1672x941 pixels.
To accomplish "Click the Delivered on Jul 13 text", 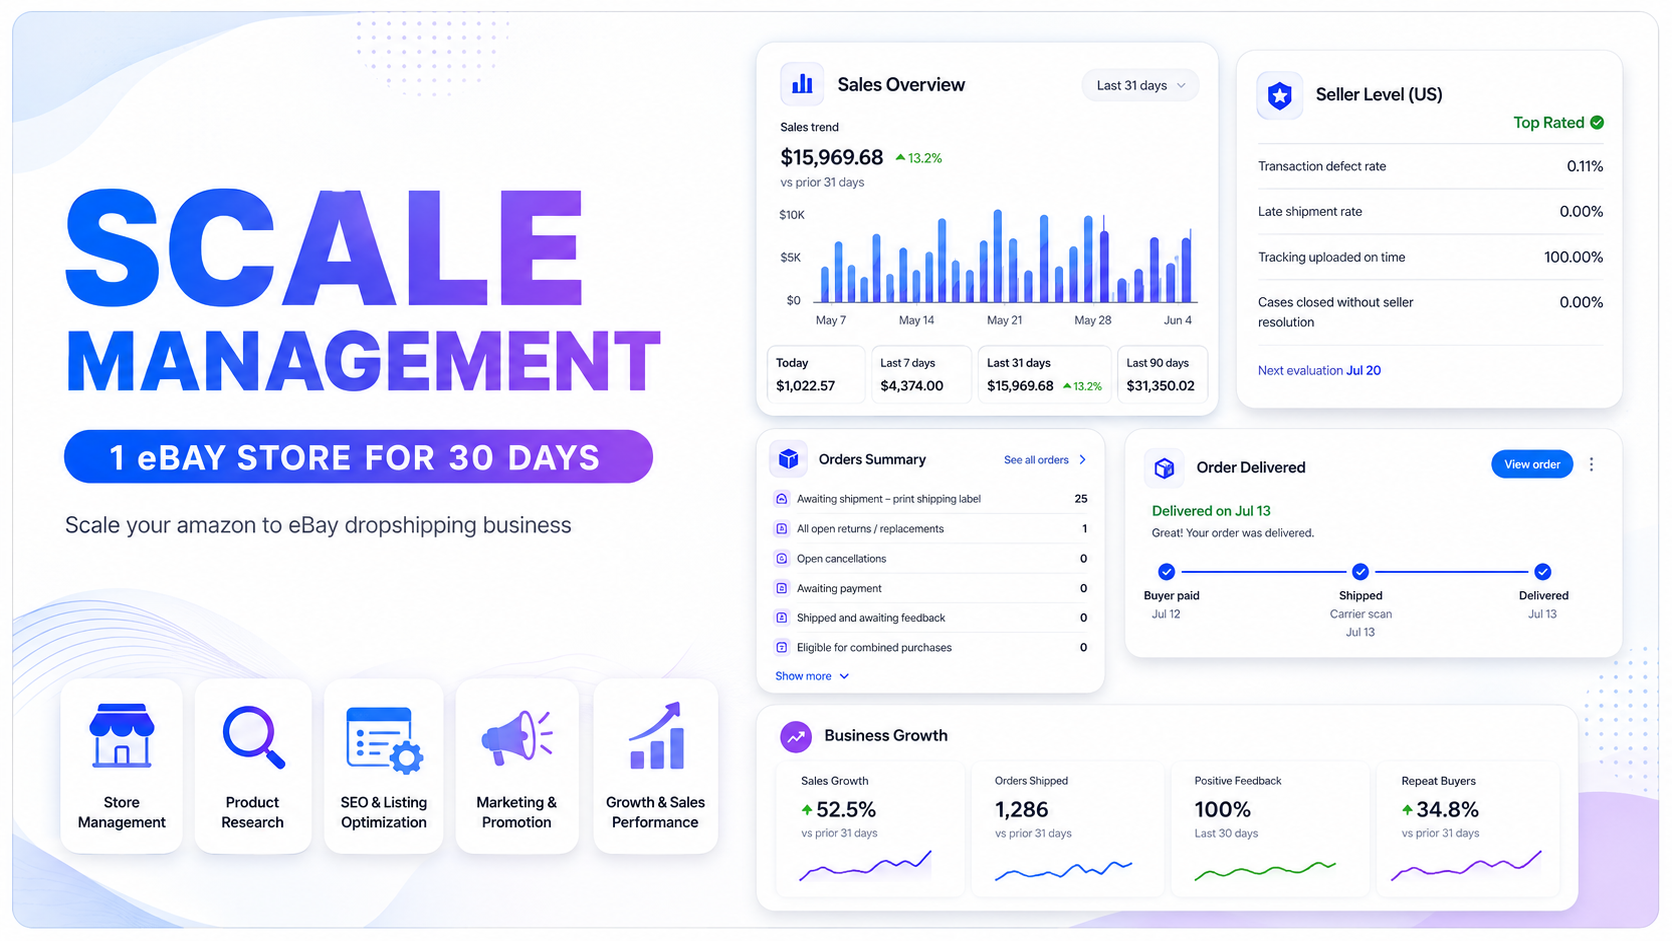I will 1211,511.
